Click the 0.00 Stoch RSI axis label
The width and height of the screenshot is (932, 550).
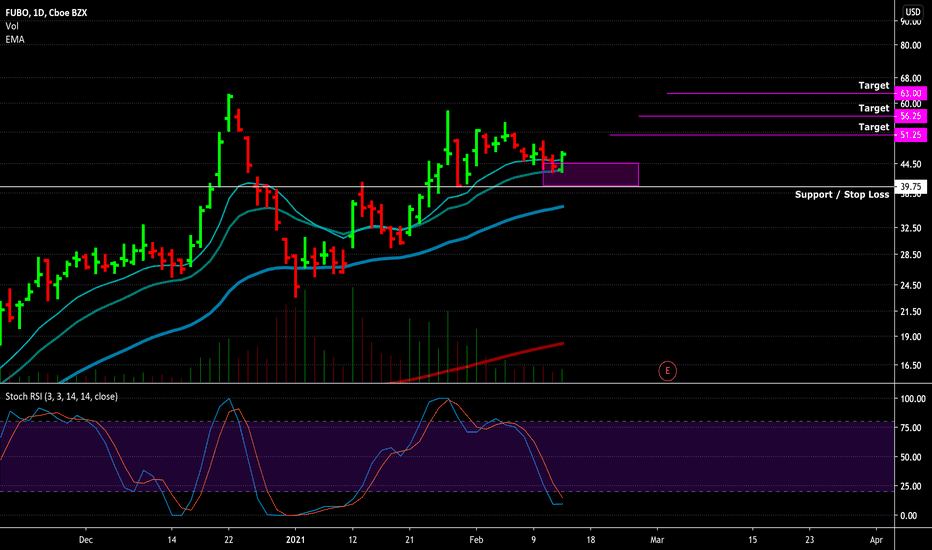point(908,516)
